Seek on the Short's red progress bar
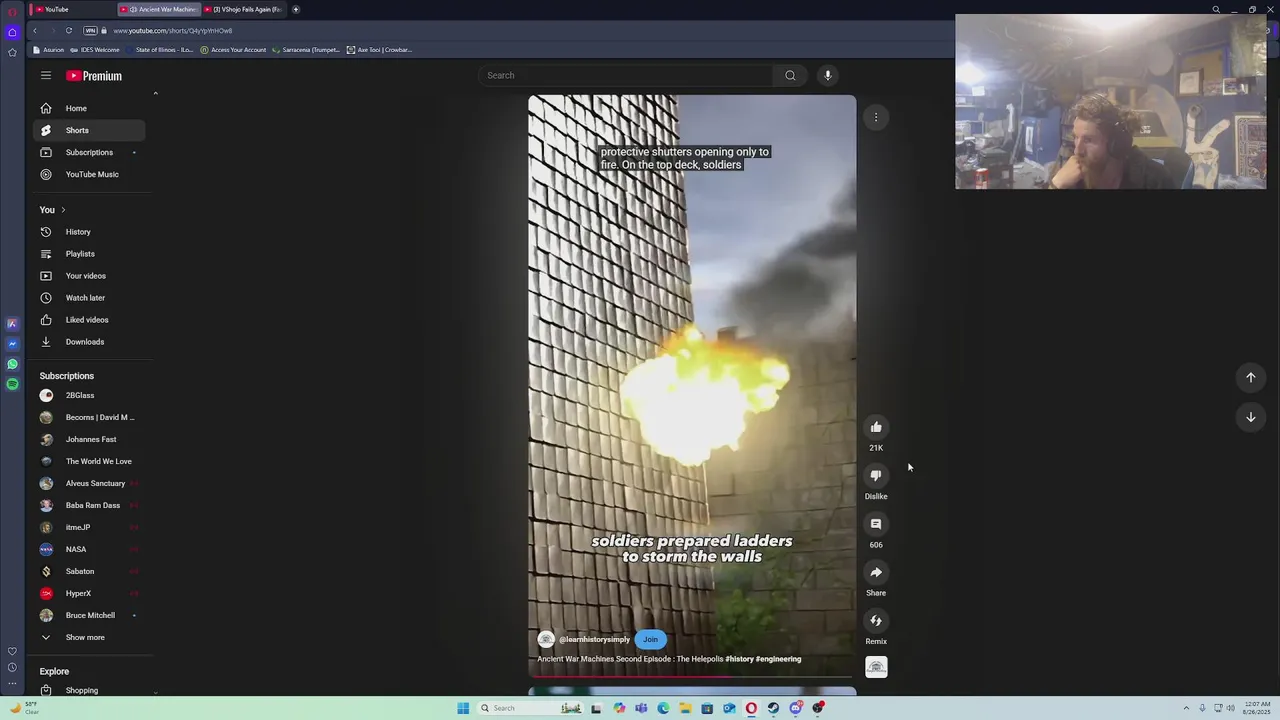 pos(692,676)
